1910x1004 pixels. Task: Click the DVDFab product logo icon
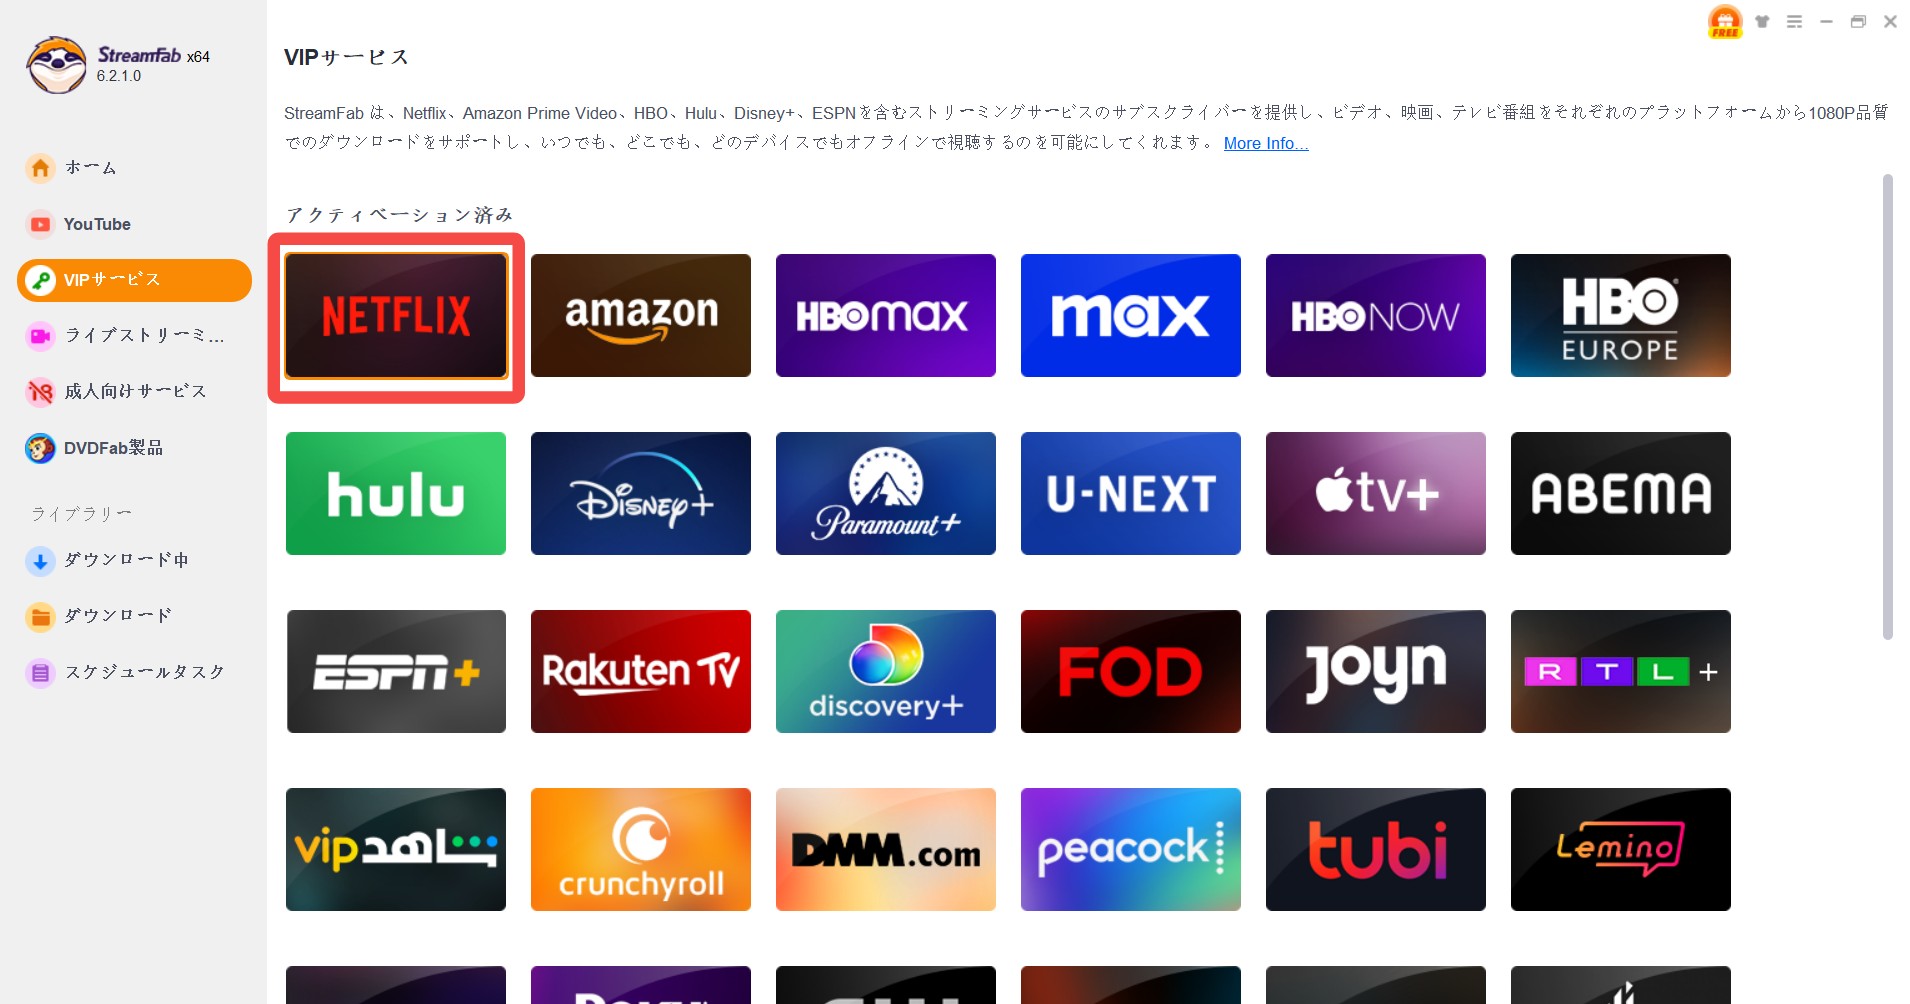pyautogui.click(x=40, y=448)
